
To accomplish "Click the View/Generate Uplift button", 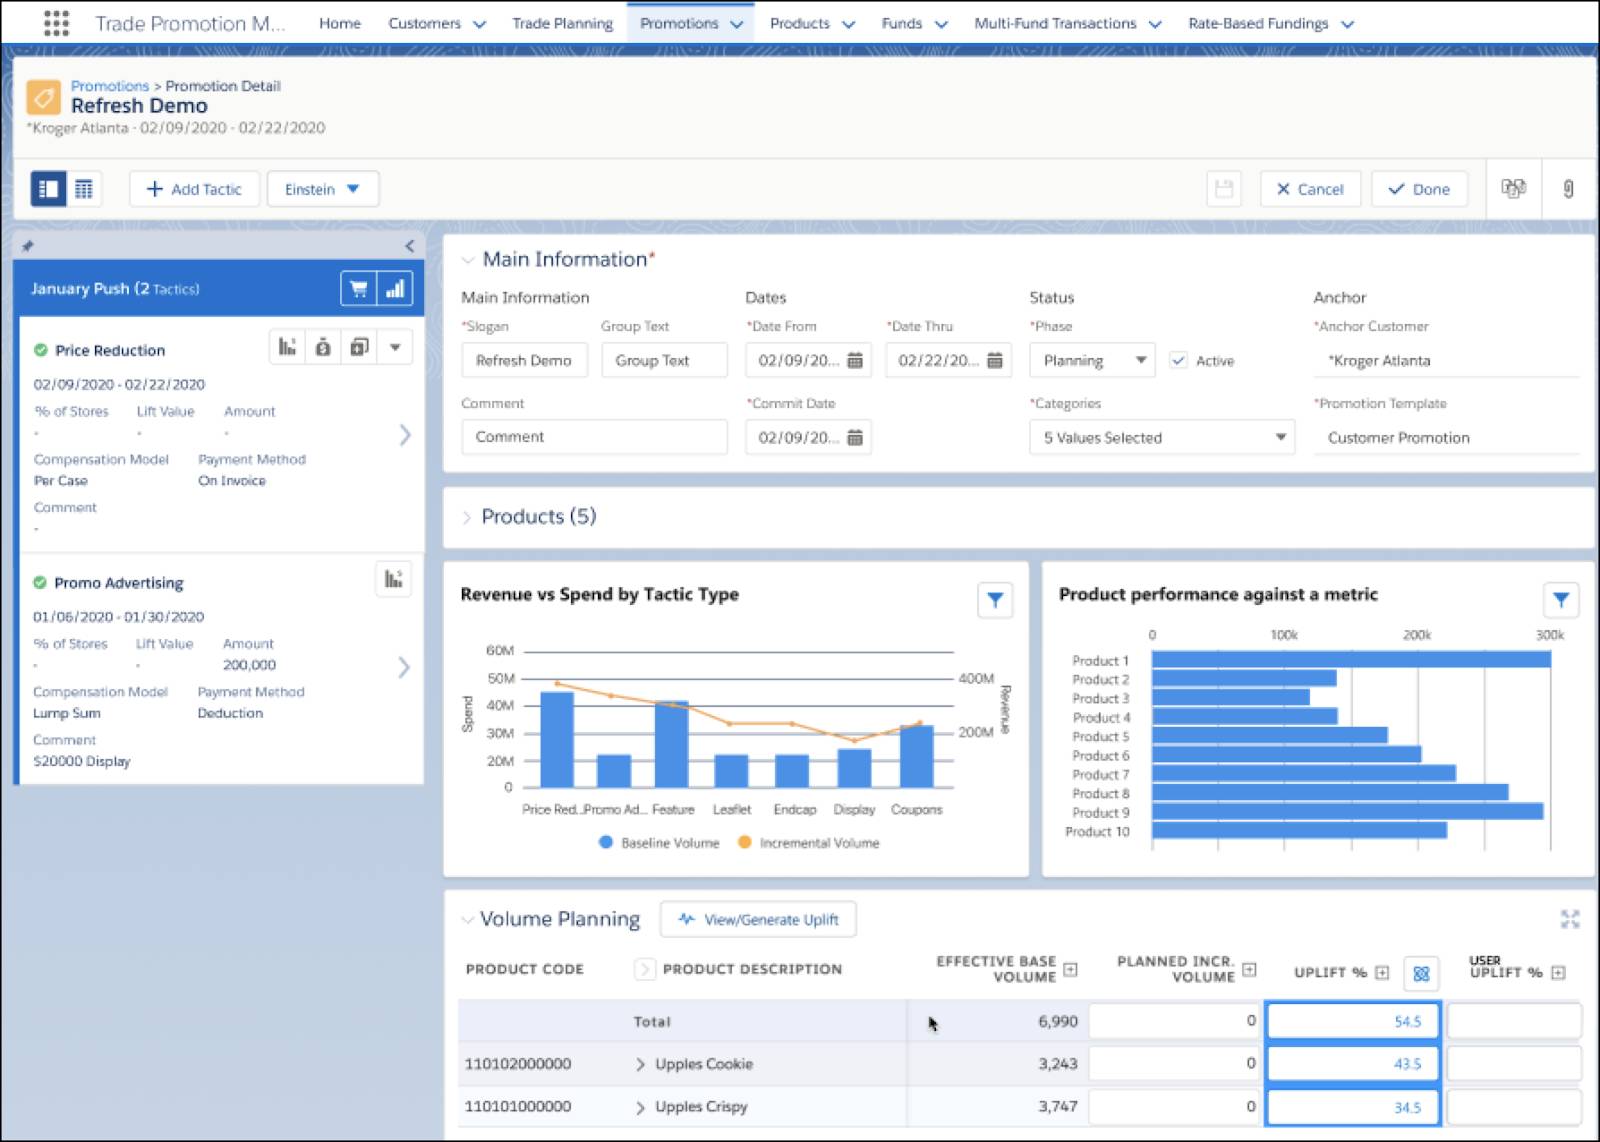I will click(x=758, y=919).
